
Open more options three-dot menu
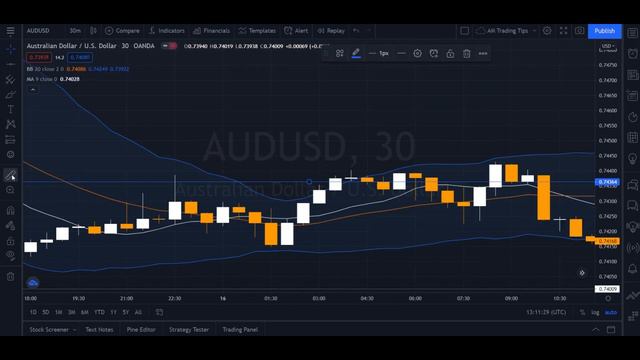[x=483, y=53]
